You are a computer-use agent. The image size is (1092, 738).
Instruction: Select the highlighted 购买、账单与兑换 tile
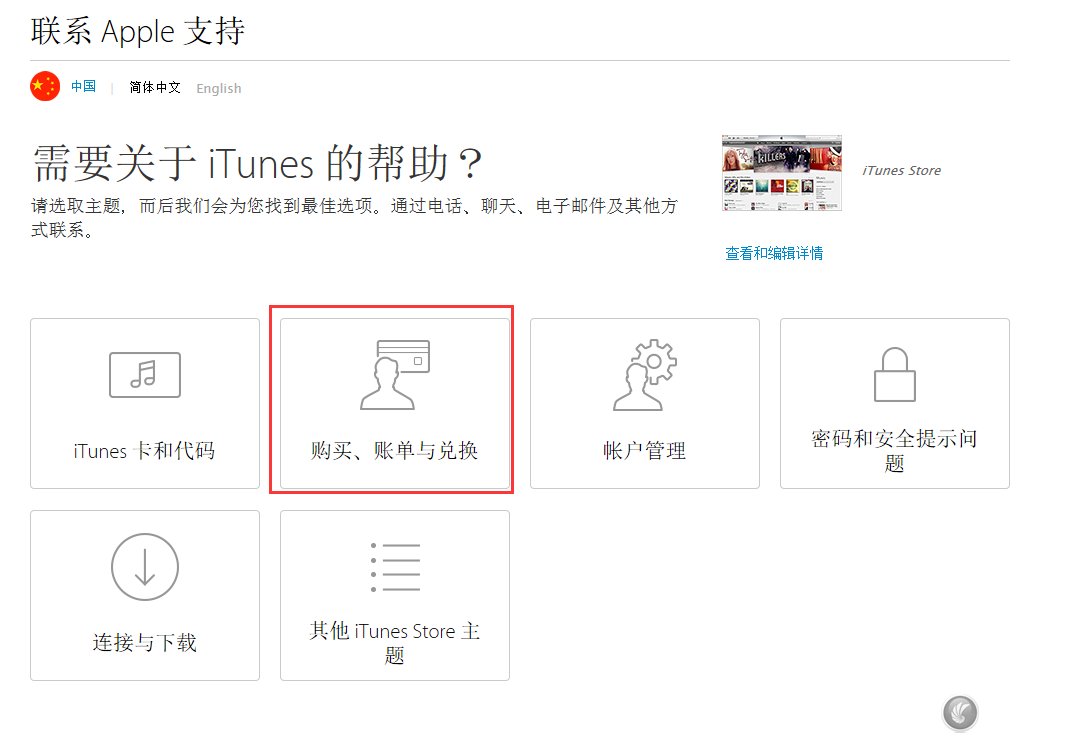pos(393,400)
